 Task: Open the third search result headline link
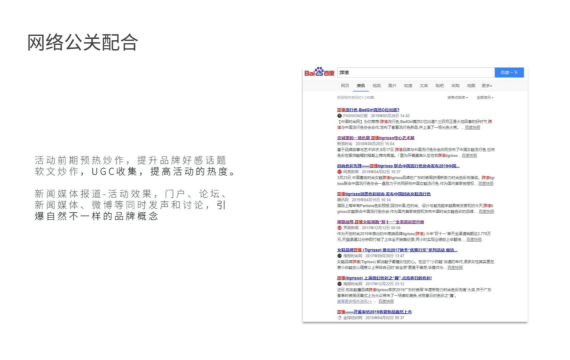coord(398,166)
